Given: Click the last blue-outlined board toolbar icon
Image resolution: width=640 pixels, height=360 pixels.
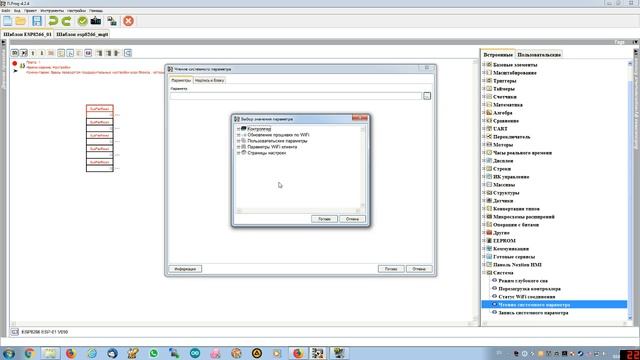Looking at the screenshot, I should point(128,53).
